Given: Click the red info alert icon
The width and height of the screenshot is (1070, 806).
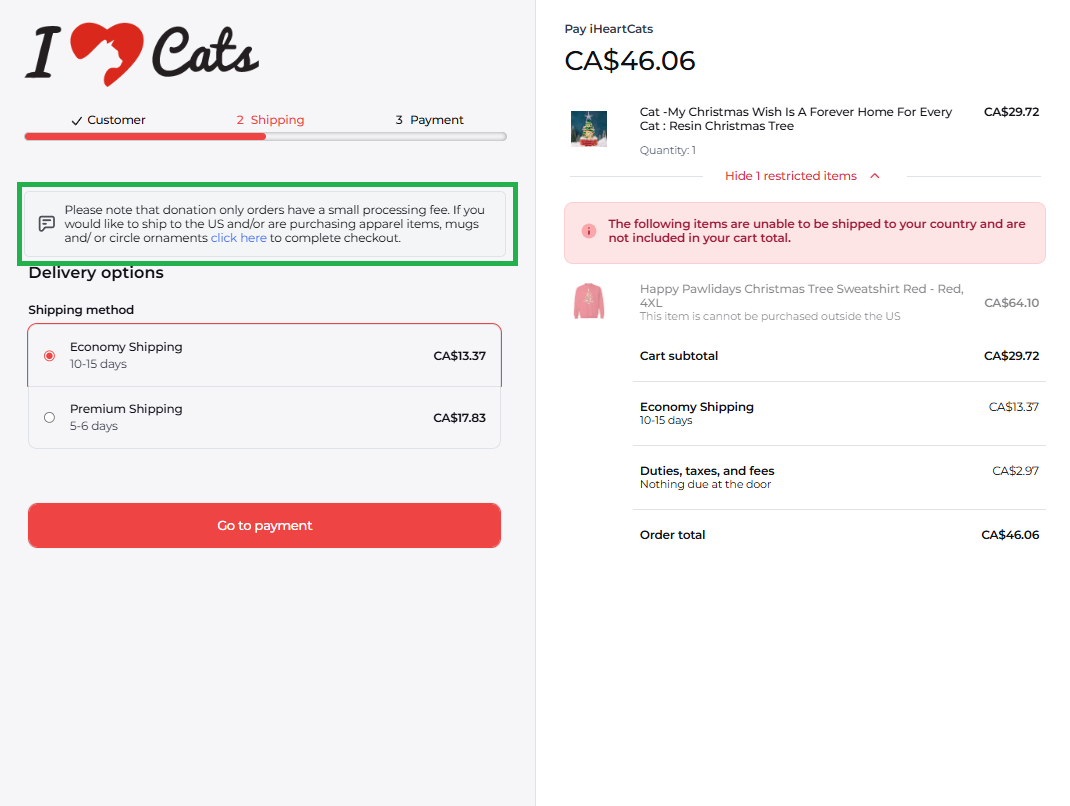Looking at the screenshot, I should [x=588, y=231].
